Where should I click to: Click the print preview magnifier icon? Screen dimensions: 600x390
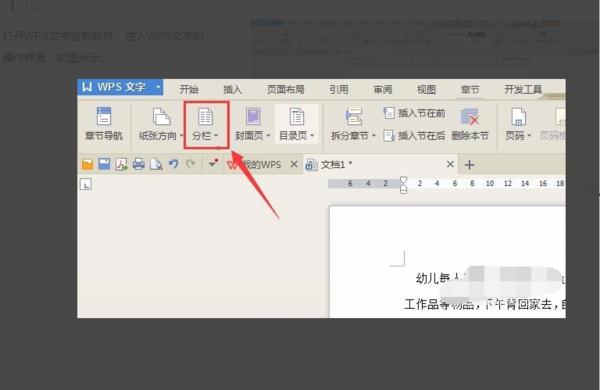tap(156, 164)
